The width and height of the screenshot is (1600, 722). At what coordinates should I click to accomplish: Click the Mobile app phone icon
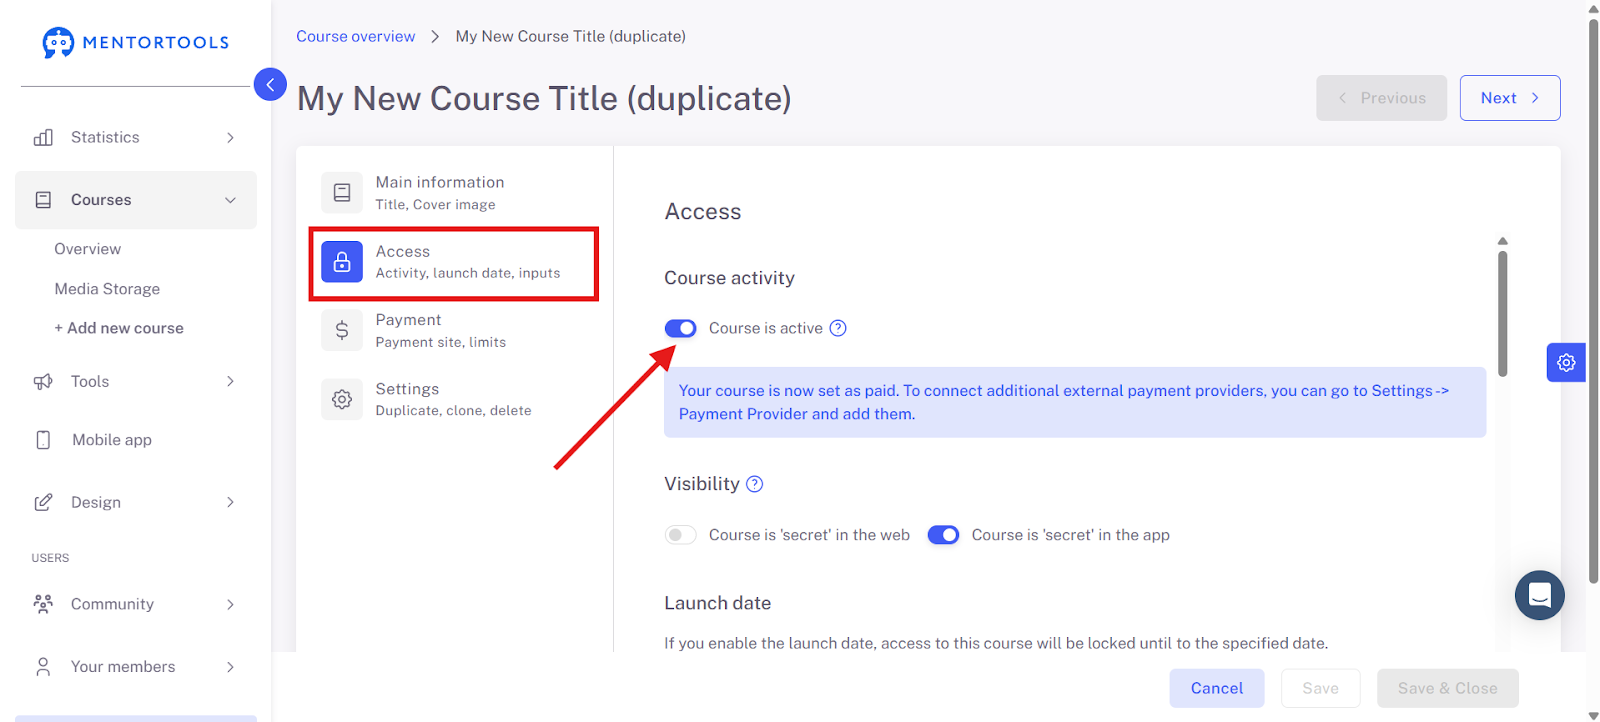43,440
